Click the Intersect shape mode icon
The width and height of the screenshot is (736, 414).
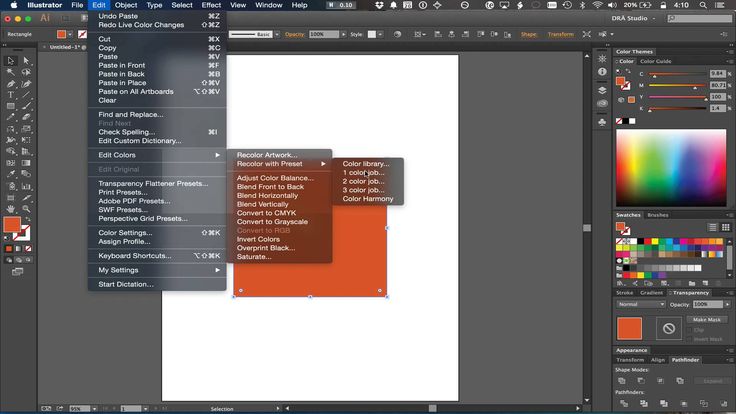[x=660, y=381]
